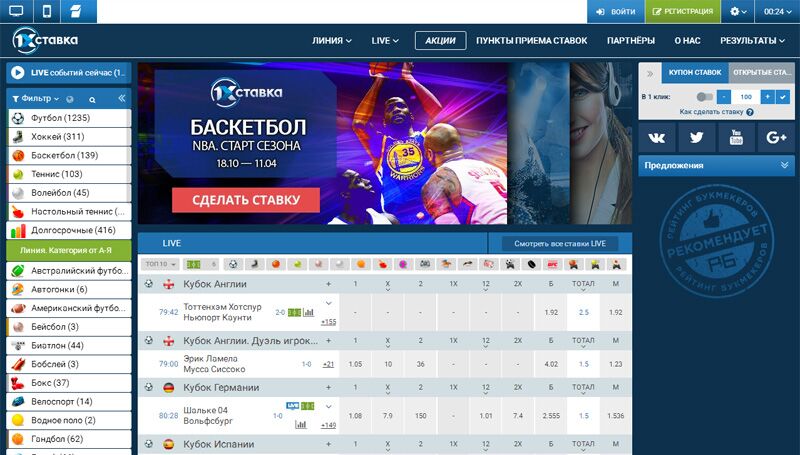
Task: Expand markets chevron for Тоттенхэм Хотспур match
Action: click(329, 304)
